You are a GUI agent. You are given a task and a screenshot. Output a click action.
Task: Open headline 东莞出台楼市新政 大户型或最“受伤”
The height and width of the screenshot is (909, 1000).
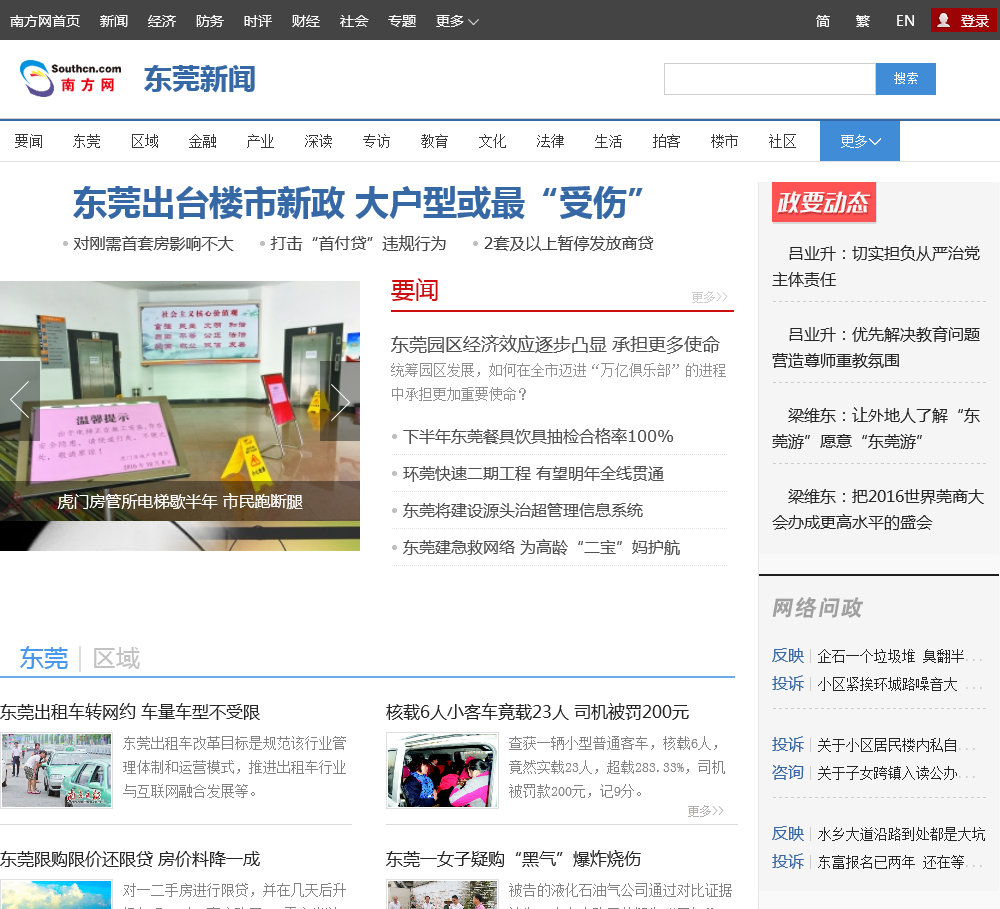[x=358, y=203]
